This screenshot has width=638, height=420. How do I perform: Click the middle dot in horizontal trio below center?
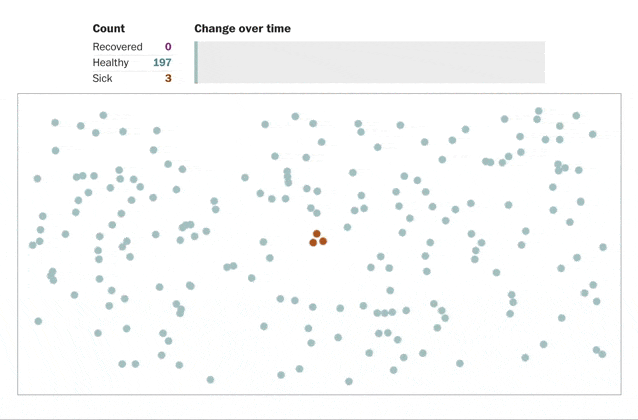385,313
